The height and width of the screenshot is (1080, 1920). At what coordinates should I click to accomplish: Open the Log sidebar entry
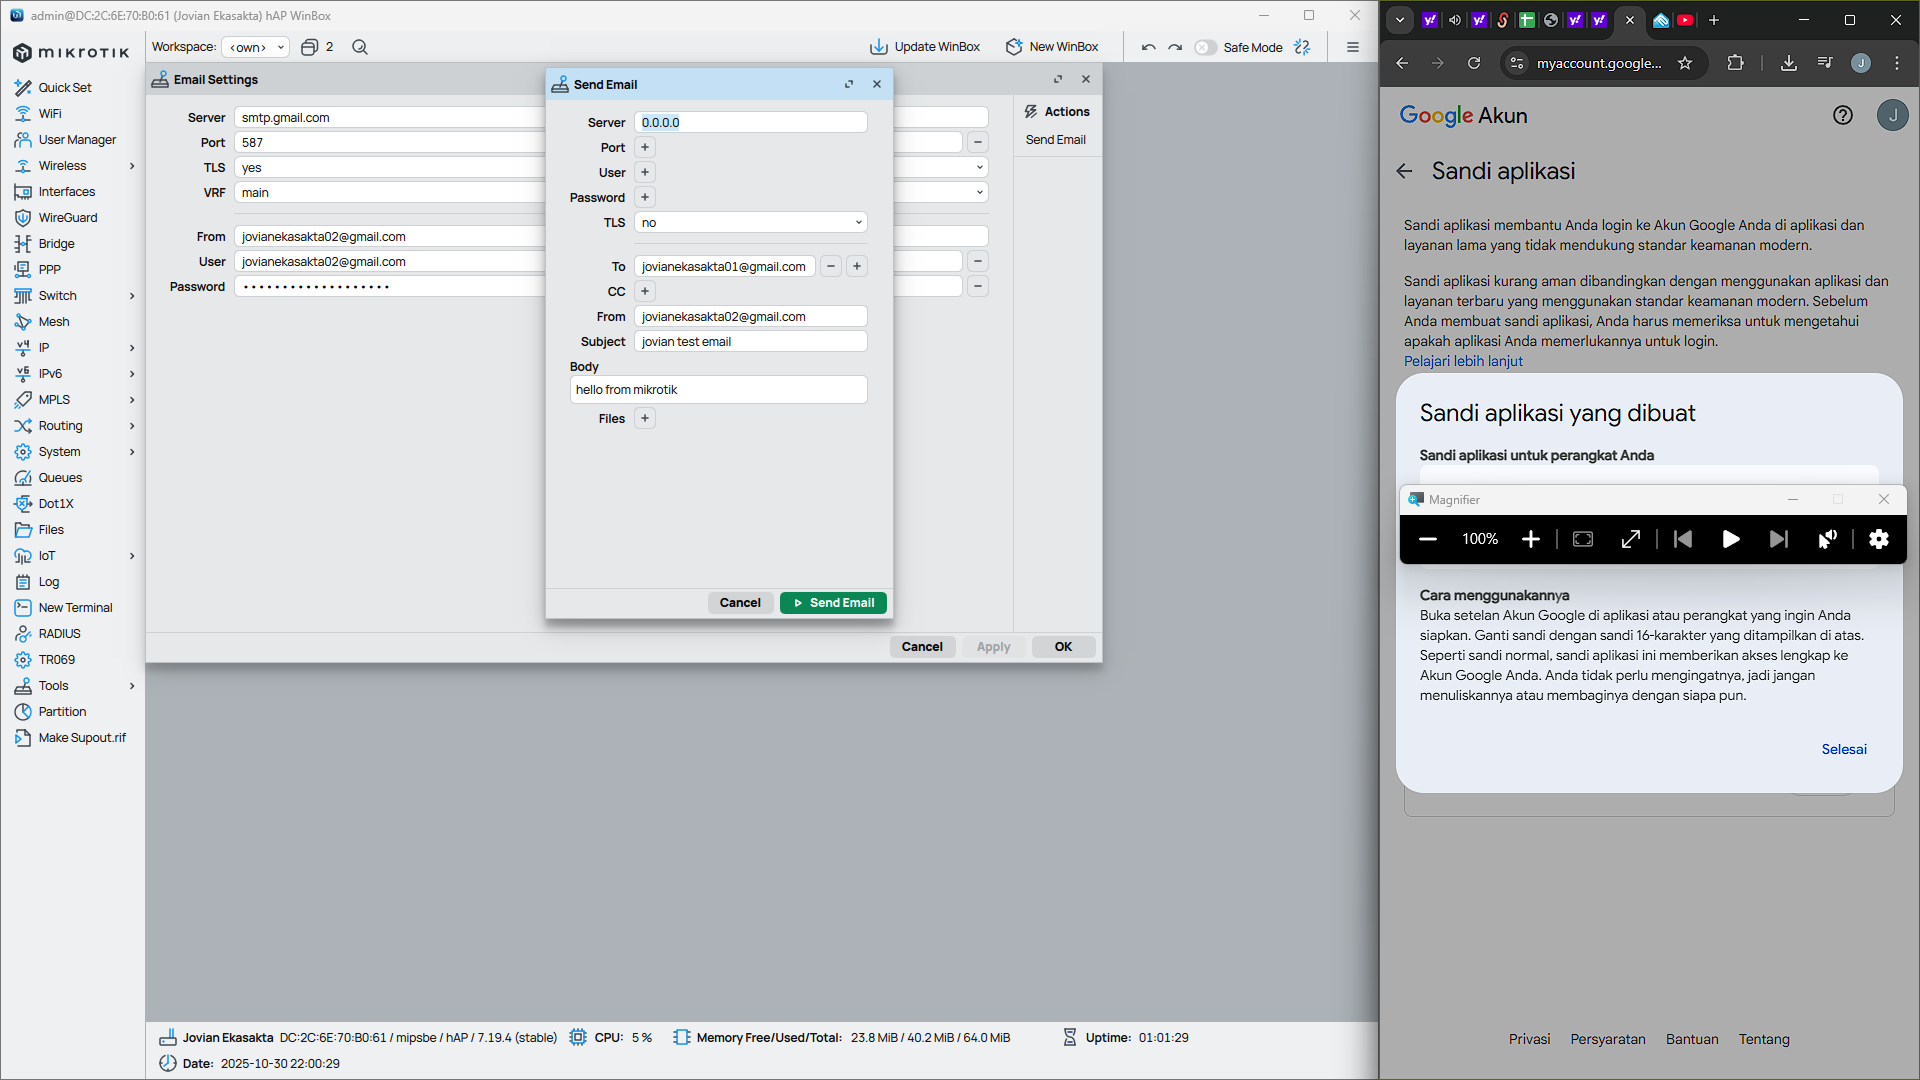49,582
